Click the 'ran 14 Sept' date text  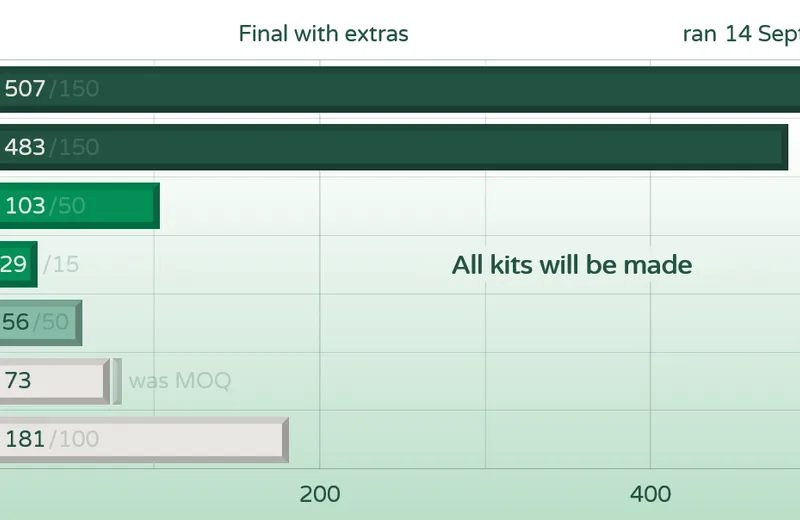pos(741,34)
